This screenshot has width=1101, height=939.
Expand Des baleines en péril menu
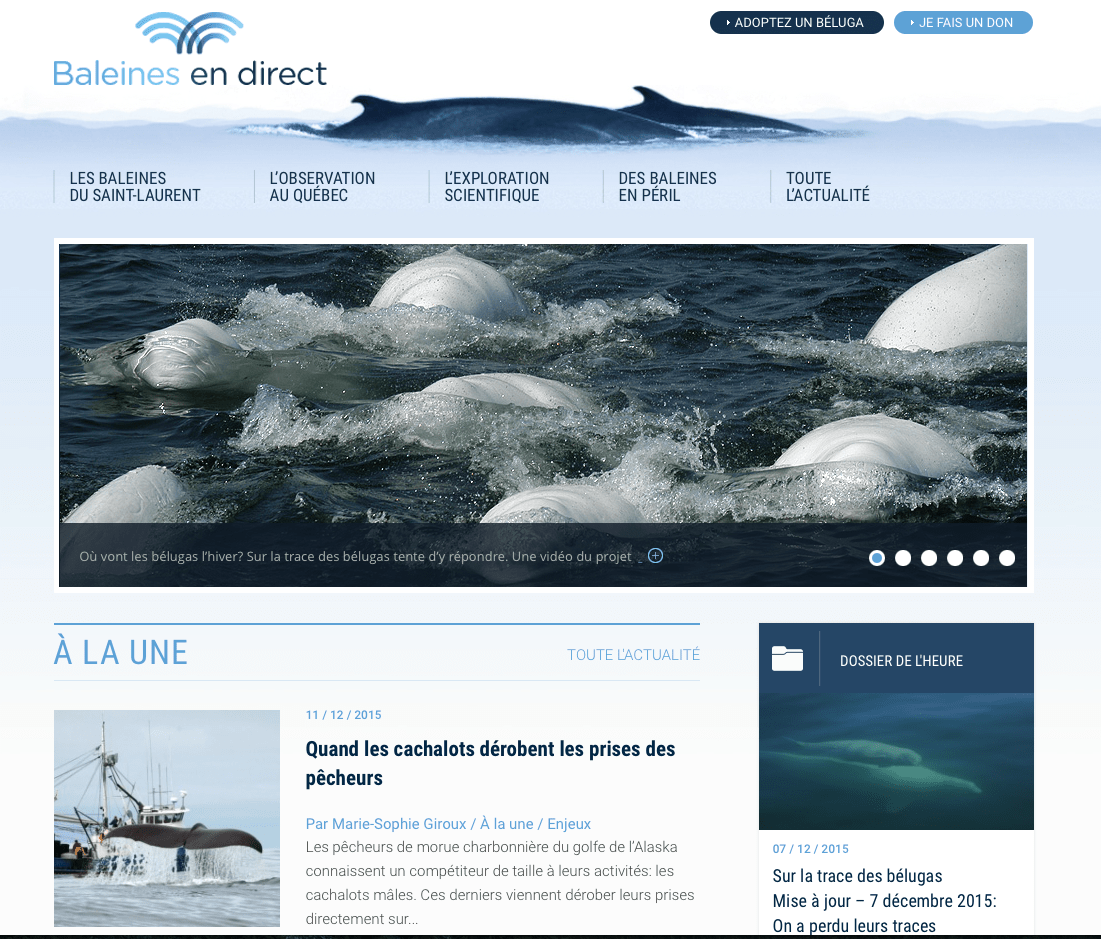[667, 187]
